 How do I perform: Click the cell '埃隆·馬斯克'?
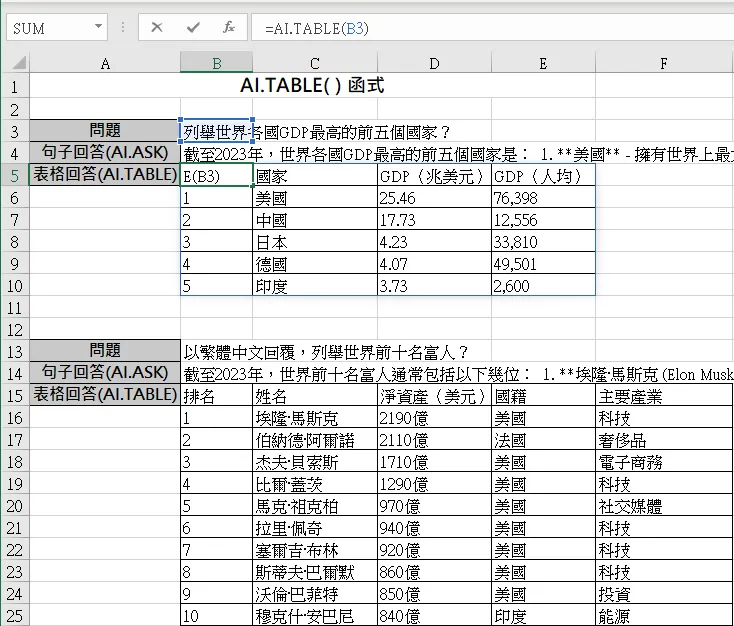point(315,418)
